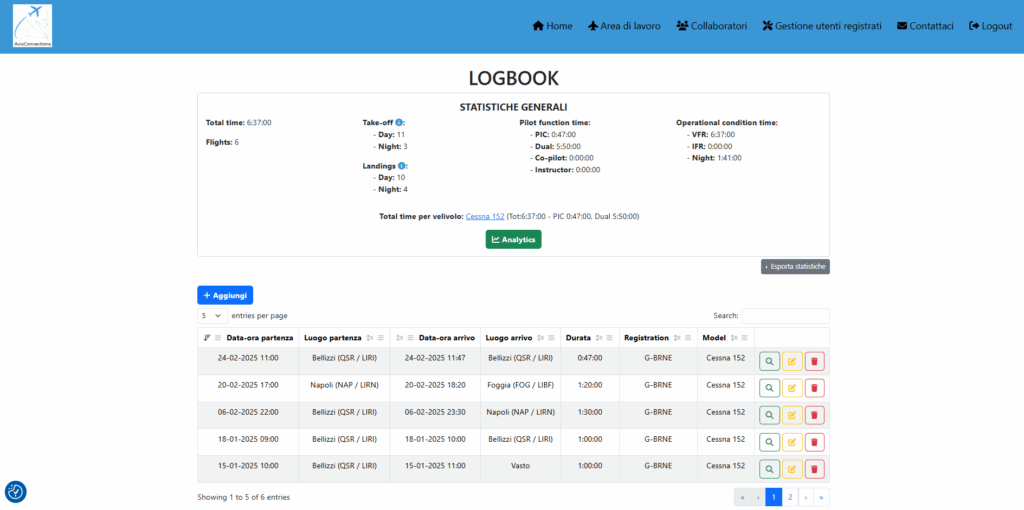Click the green Analytics button

coord(513,240)
